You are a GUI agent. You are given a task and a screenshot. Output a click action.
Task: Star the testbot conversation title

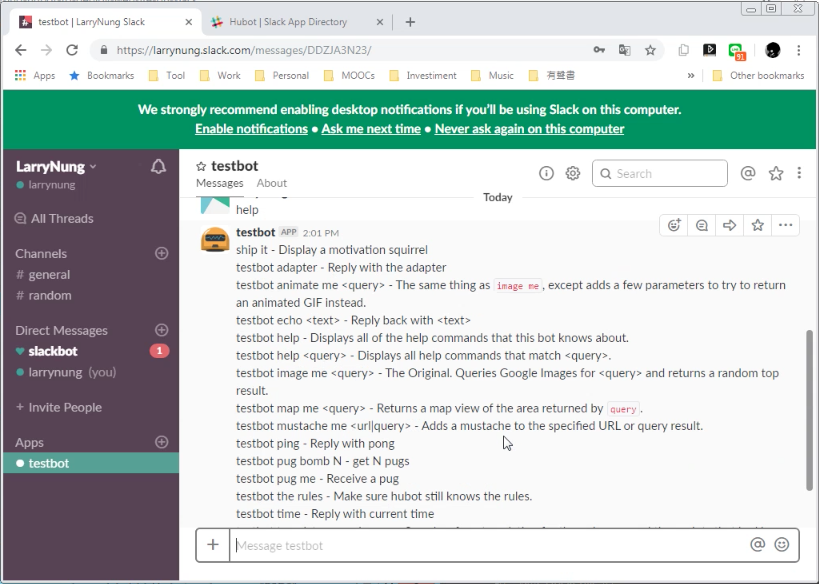[x=201, y=167]
